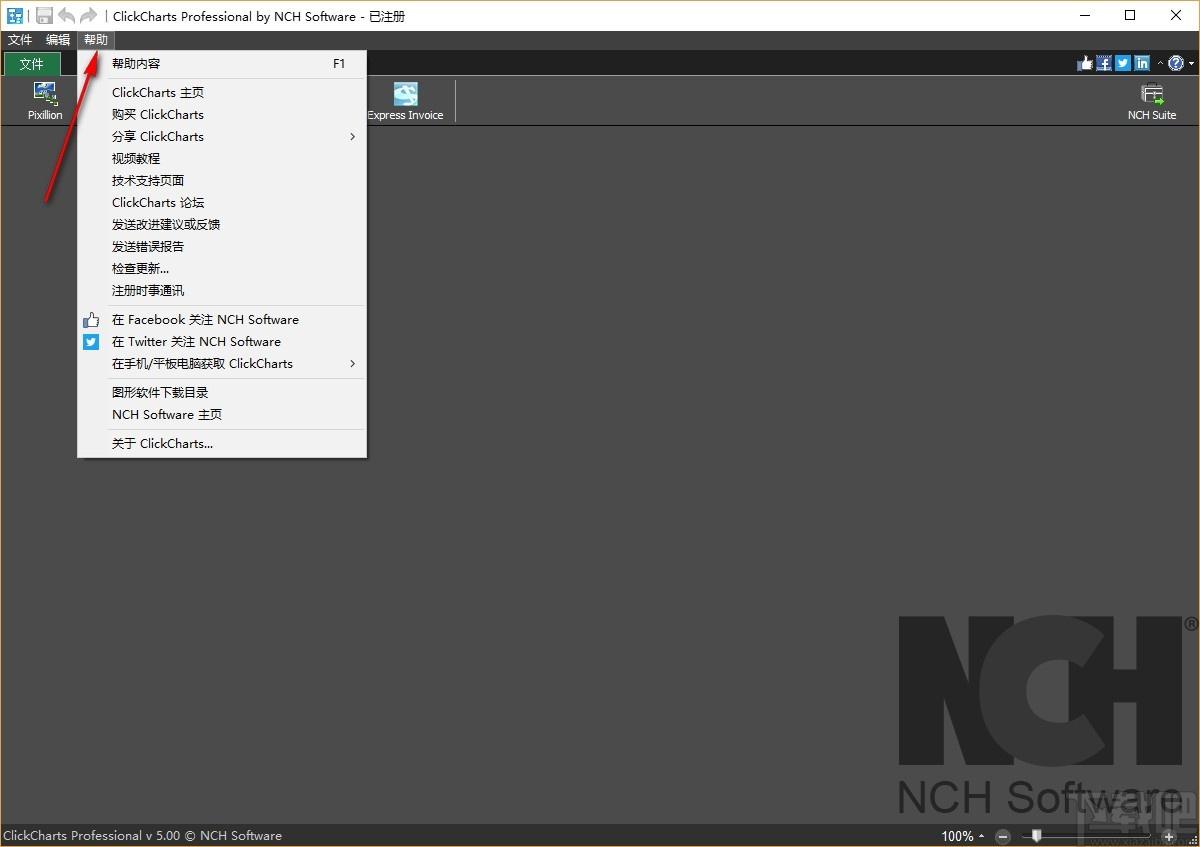1200x847 pixels.
Task: Open the Pixillion toolbar icon
Action: [45, 101]
